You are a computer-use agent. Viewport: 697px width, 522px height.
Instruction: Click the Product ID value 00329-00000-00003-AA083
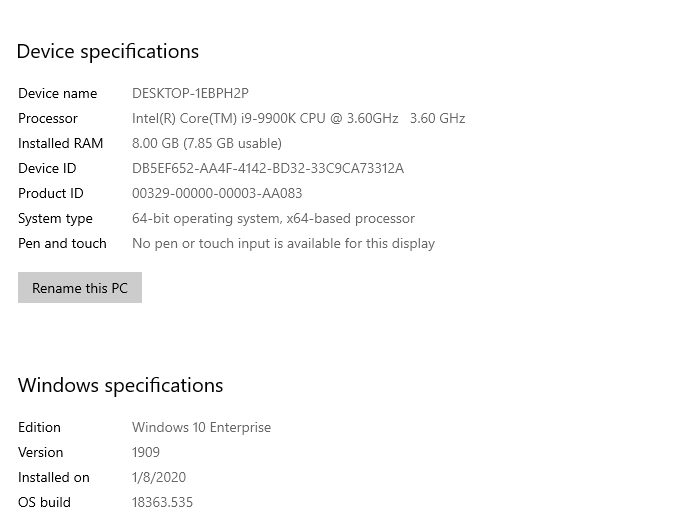click(x=217, y=194)
